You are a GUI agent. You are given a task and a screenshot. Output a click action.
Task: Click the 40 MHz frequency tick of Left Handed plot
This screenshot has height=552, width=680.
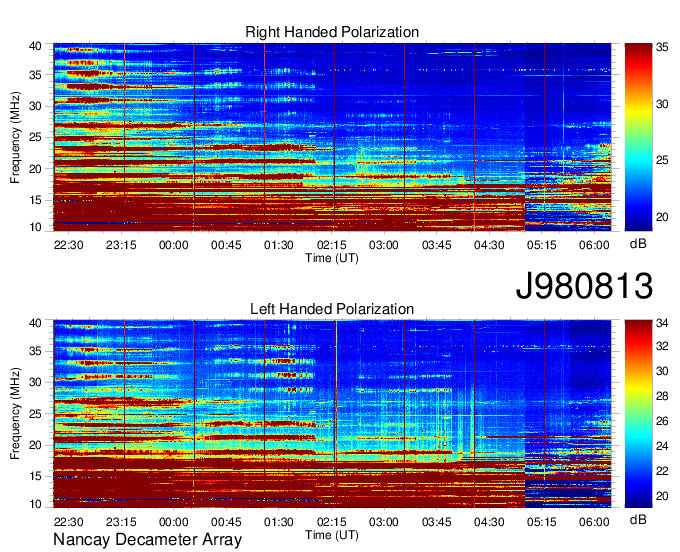[35, 323]
